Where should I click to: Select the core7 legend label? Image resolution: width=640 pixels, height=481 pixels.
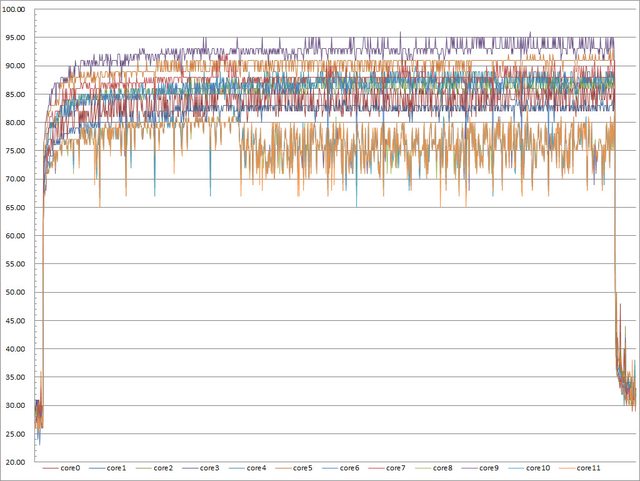[x=397, y=468]
